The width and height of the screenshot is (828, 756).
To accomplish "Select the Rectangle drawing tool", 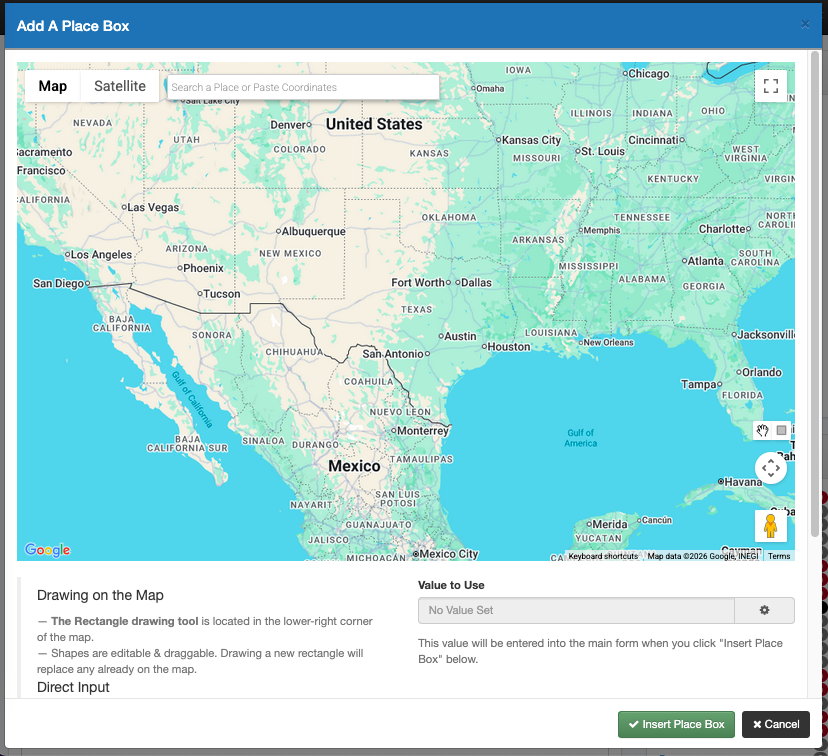I will [x=781, y=430].
